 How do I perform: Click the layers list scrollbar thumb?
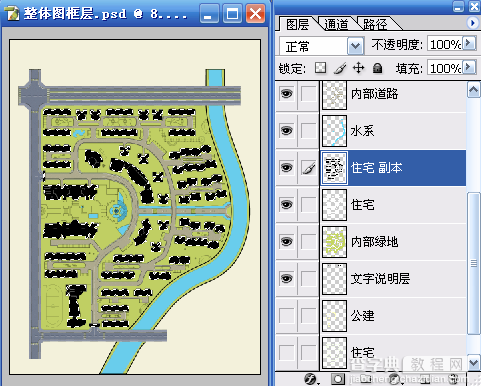[x=474, y=263]
